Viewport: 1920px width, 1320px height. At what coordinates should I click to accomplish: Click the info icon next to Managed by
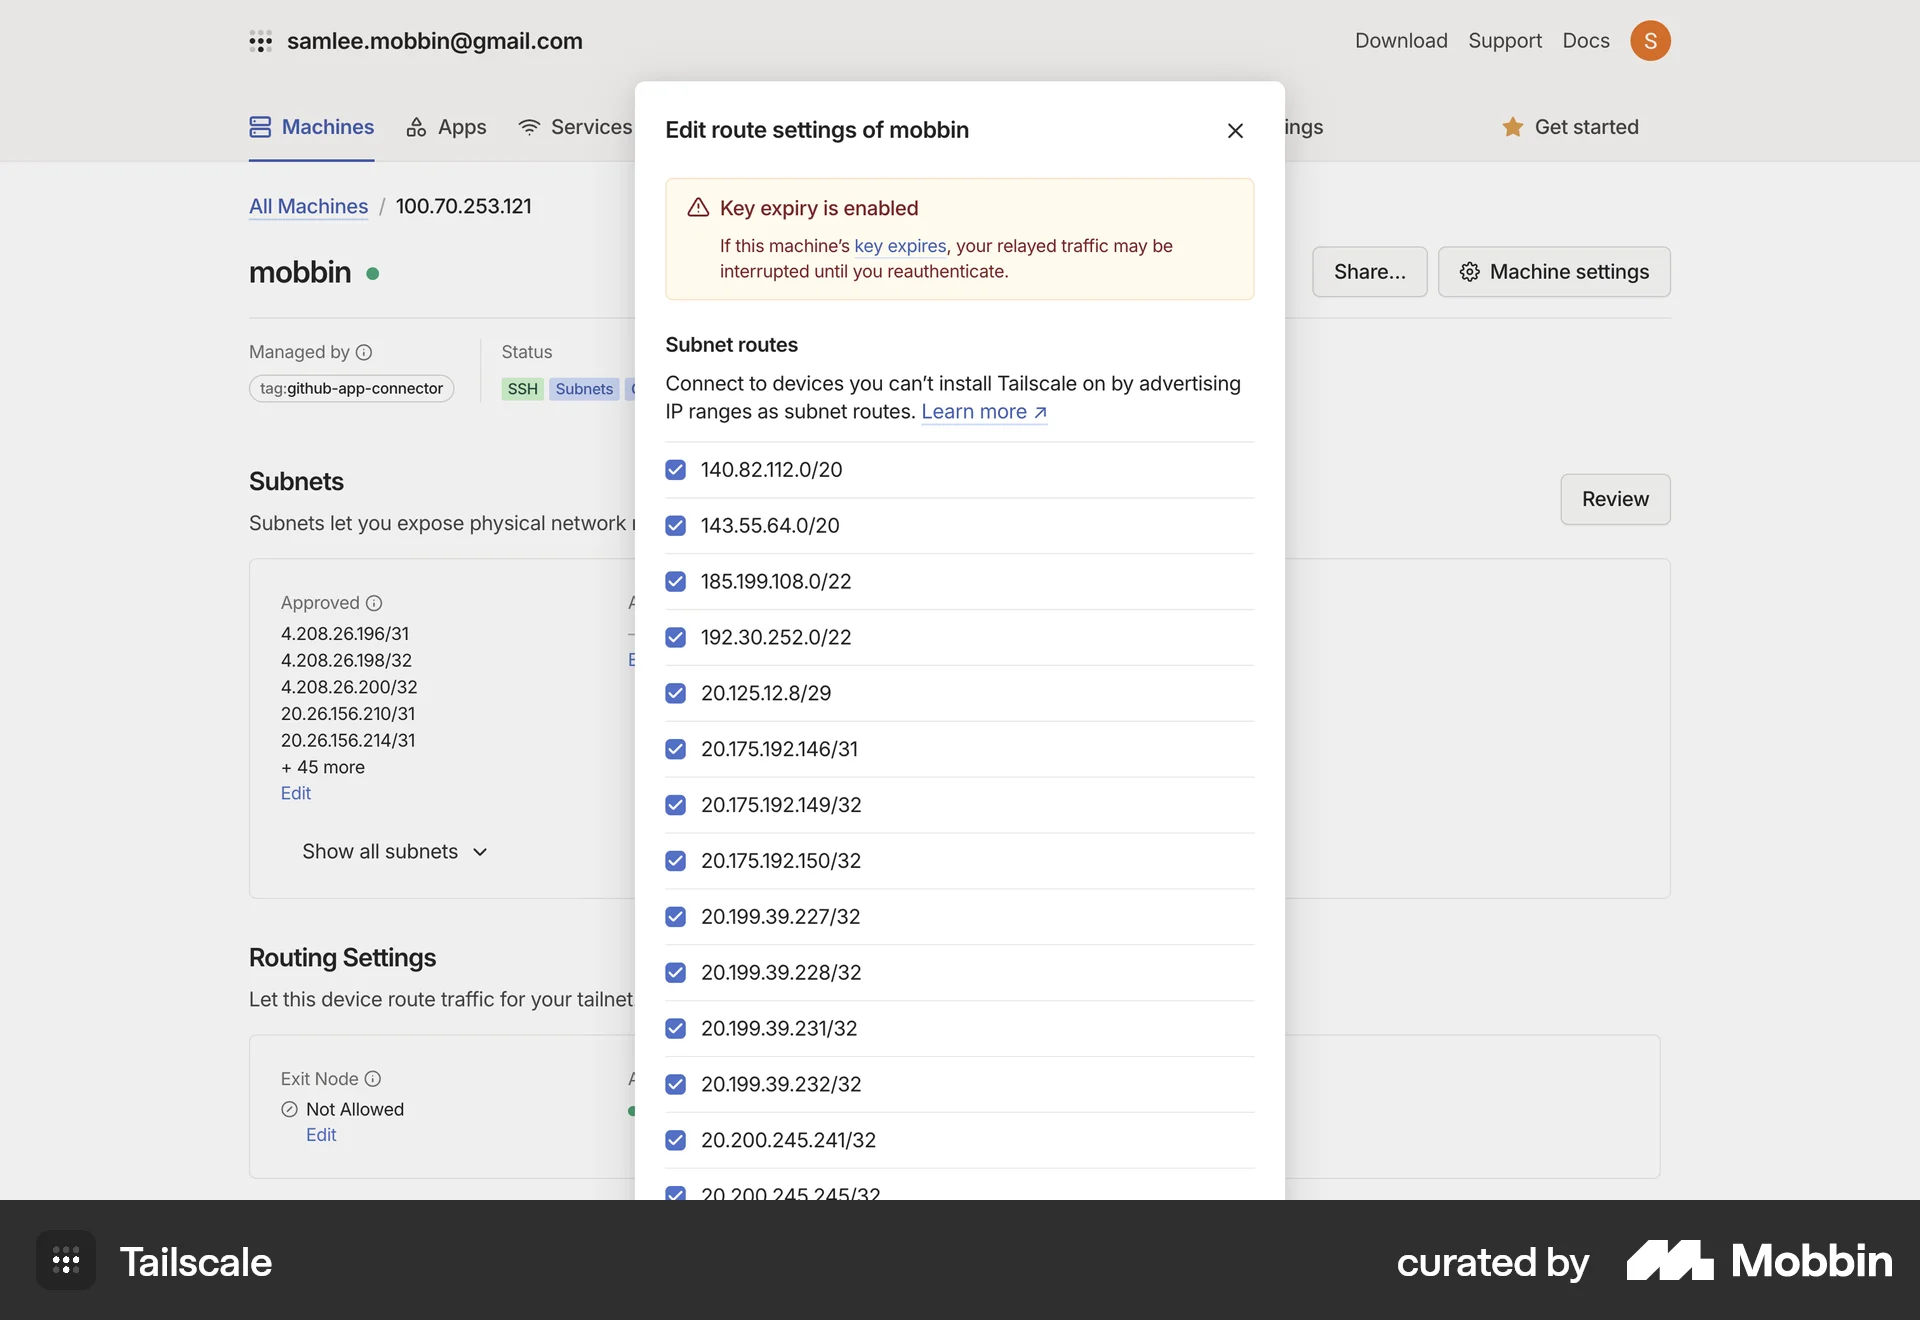(366, 352)
